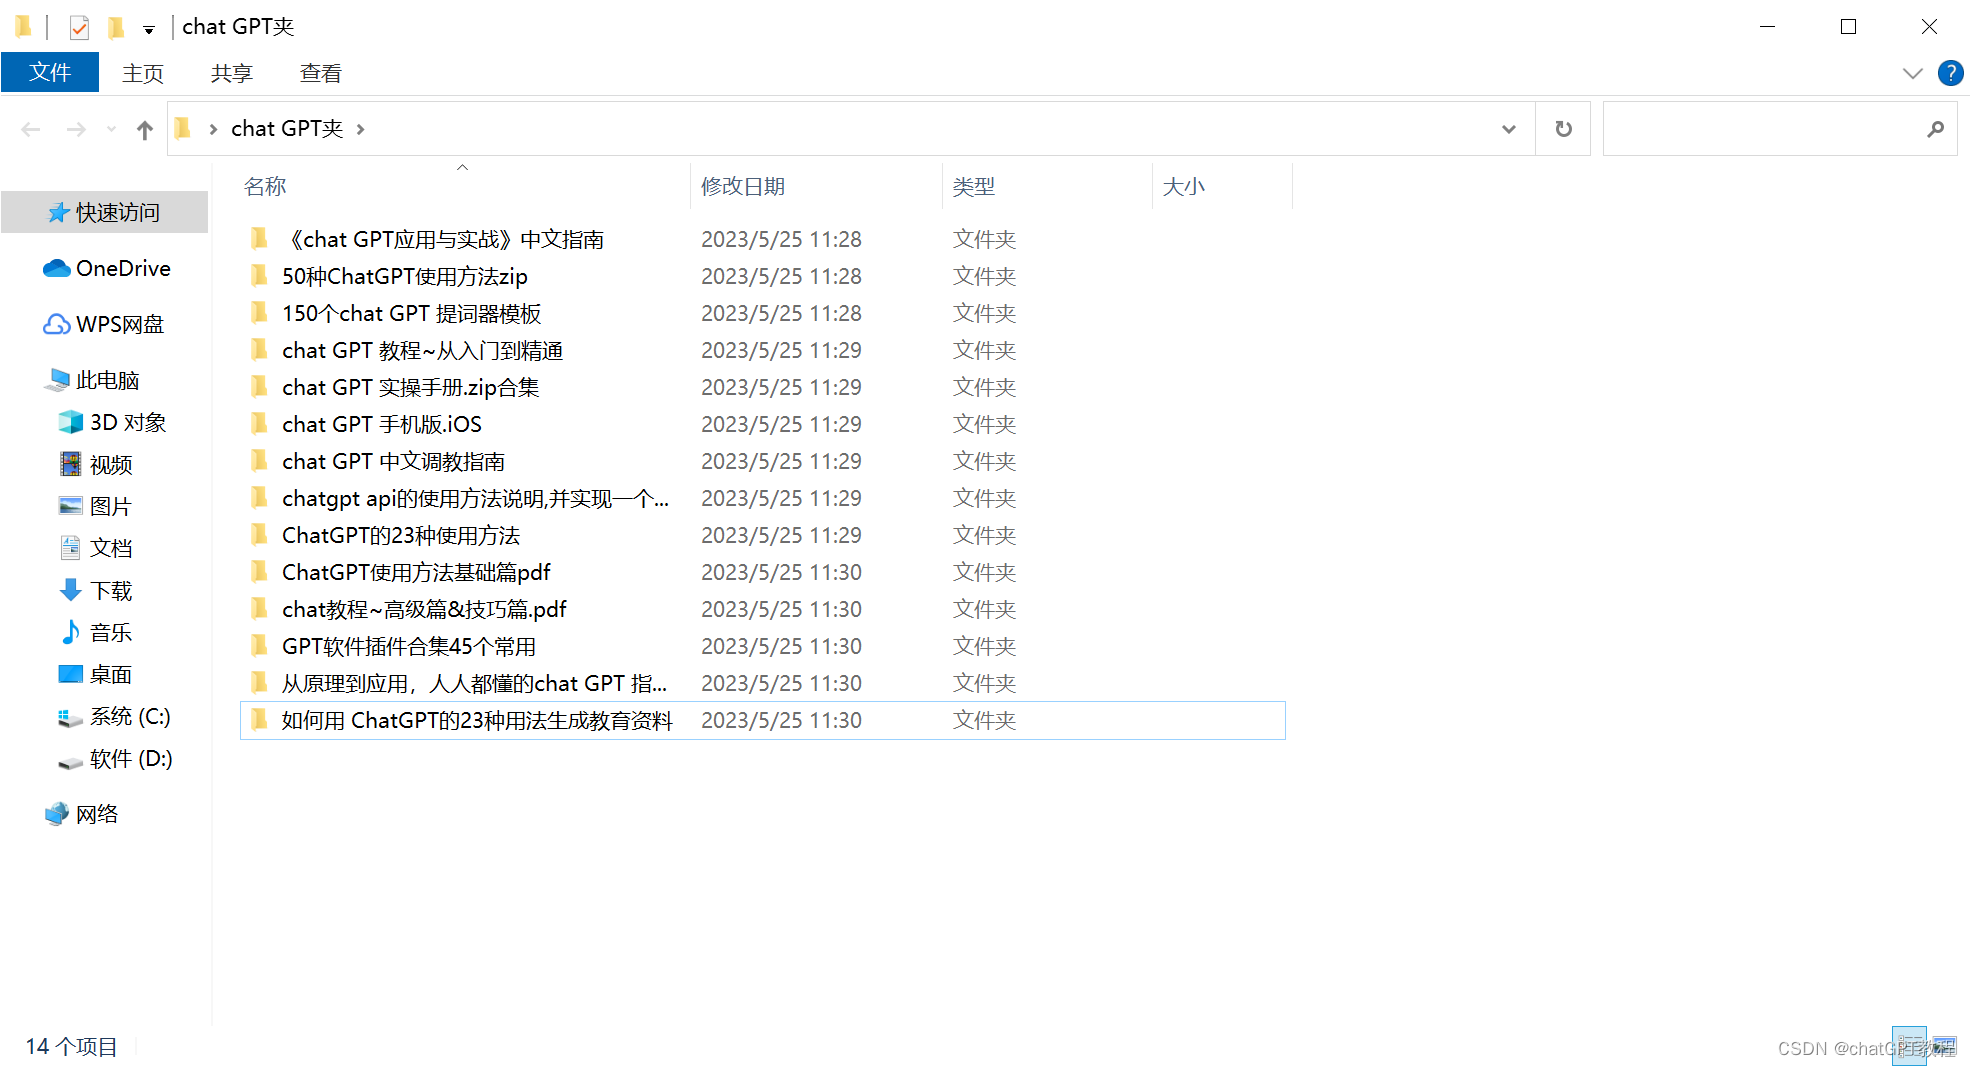Screen dimensions: 1971x1067
Task: Select 此电脑 in the navigation pane
Action: [x=92, y=380]
